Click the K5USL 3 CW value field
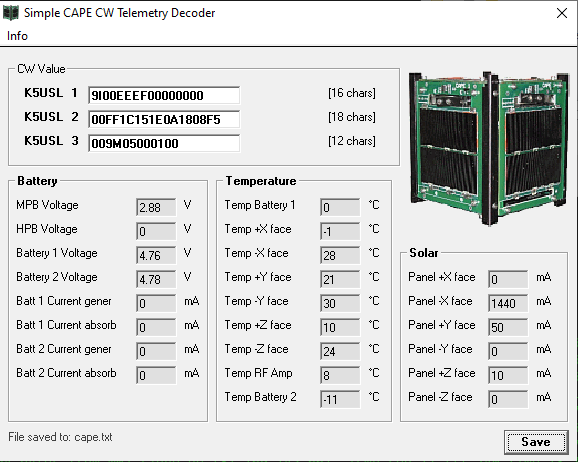The height and width of the screenshot is (462, 578). click(164, 143)
